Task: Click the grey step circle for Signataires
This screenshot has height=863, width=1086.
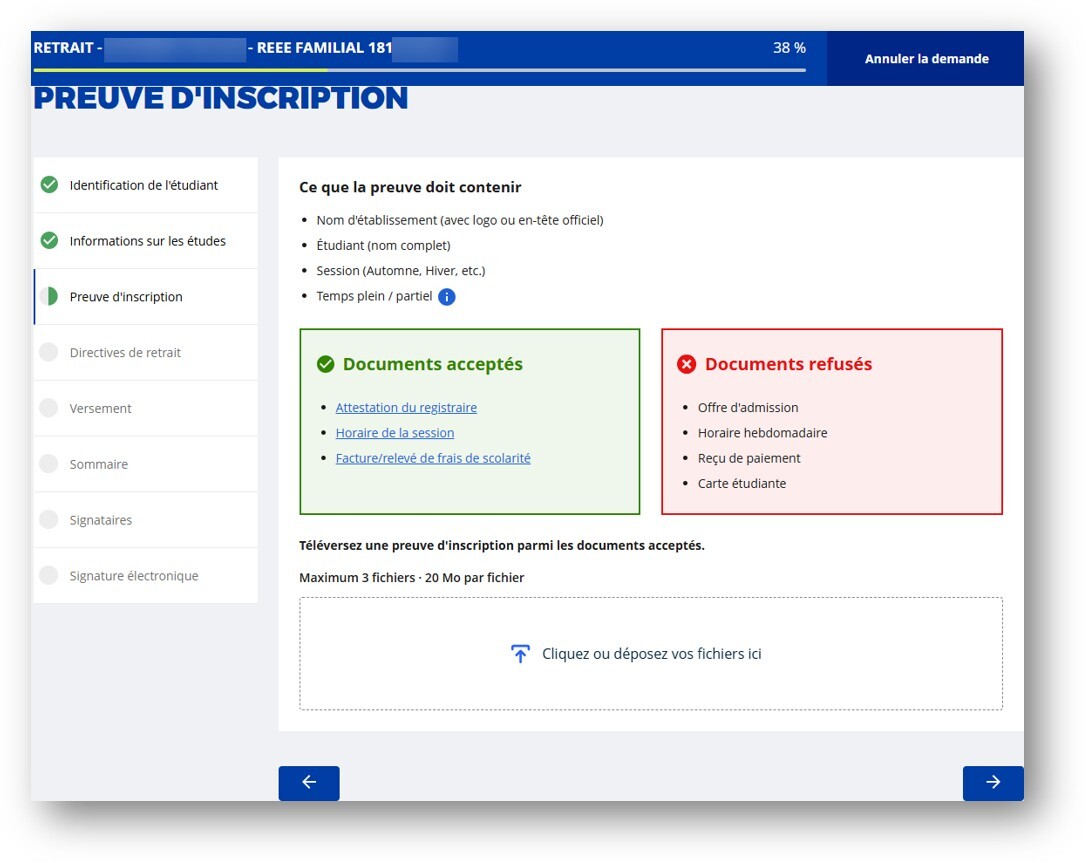Action: point(49,519)
